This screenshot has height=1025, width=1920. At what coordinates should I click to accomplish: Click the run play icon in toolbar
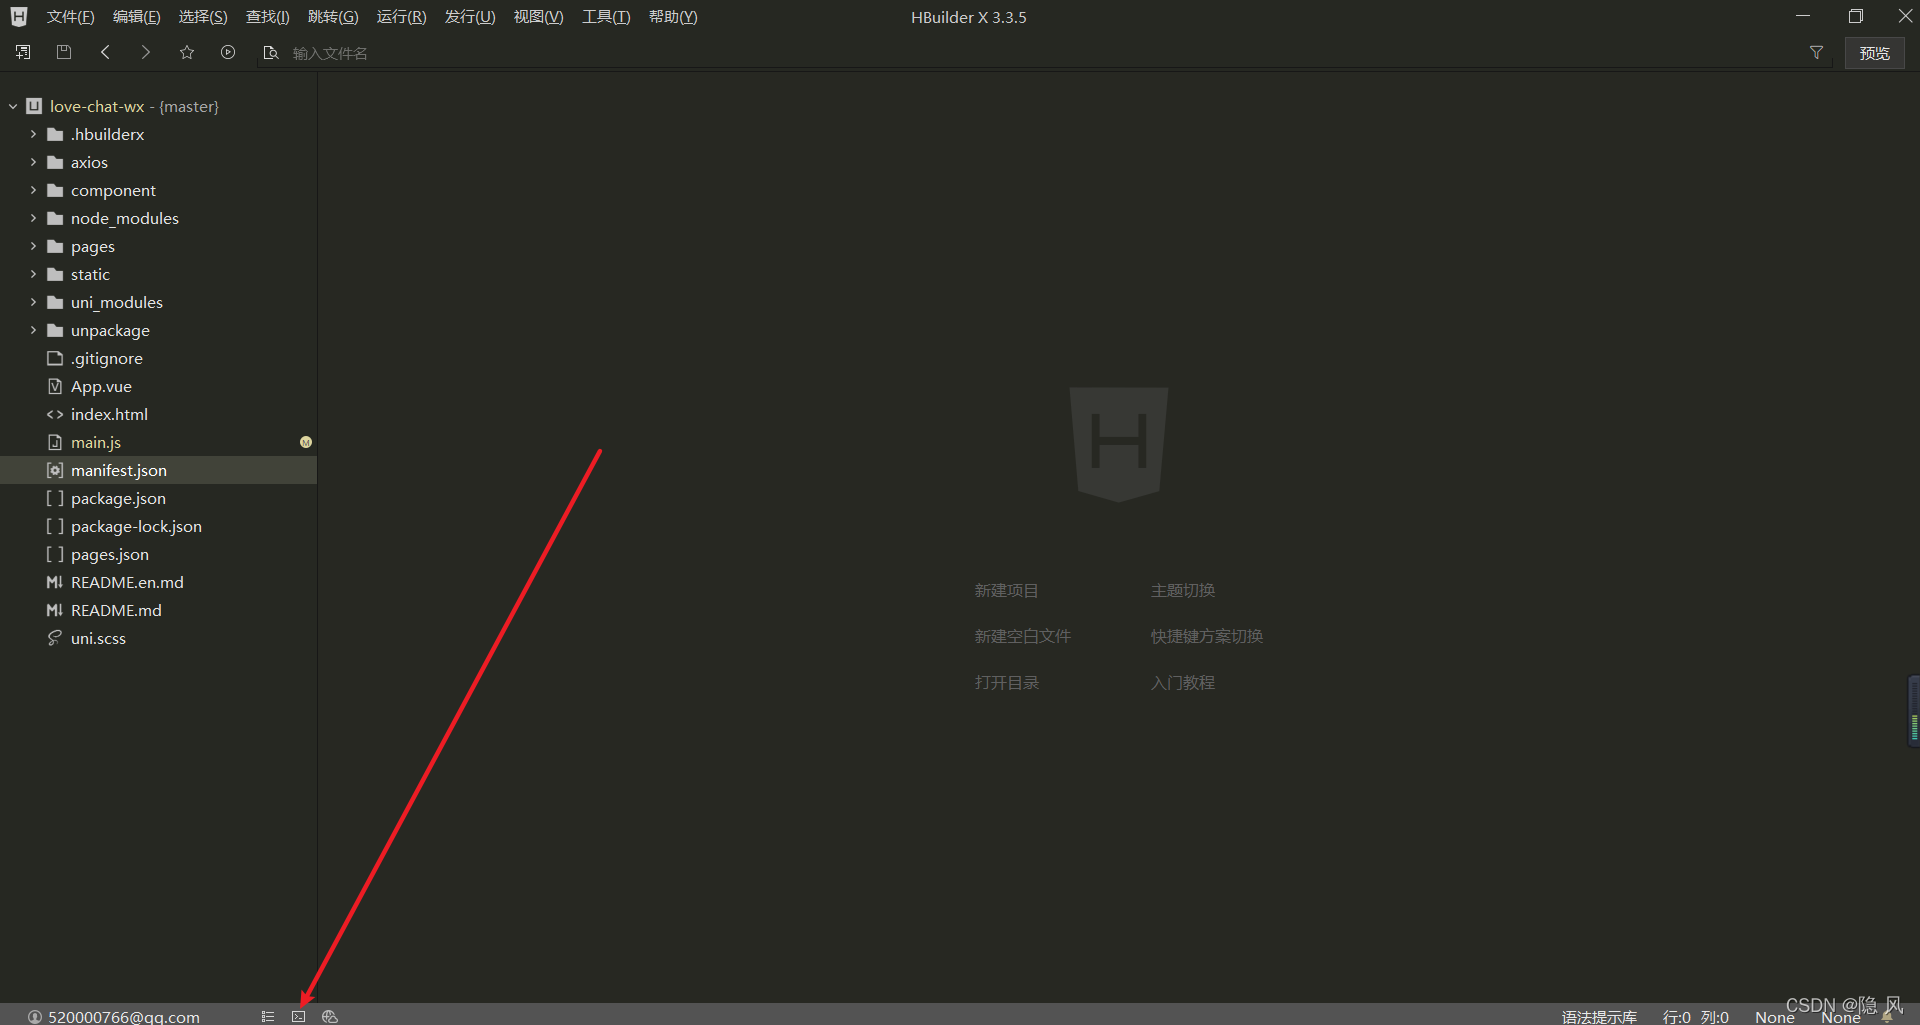click(x=228, y=52)
